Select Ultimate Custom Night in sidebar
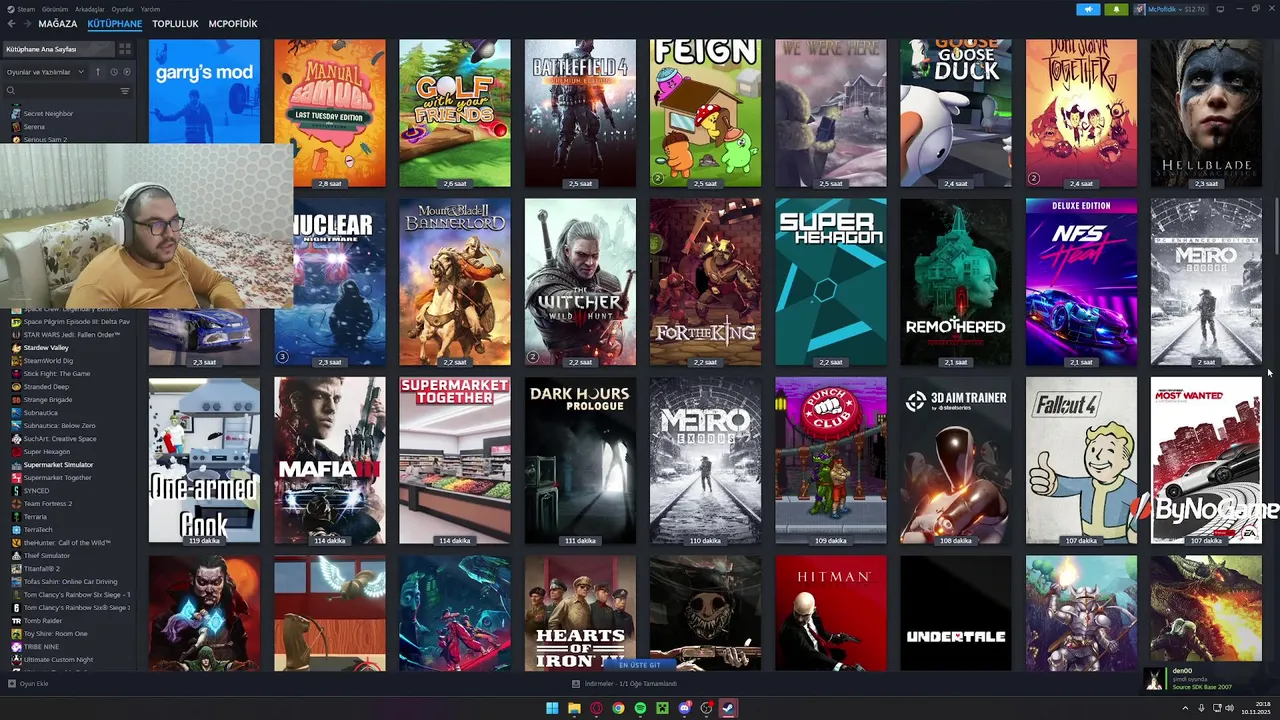 [x=58, y=659]
